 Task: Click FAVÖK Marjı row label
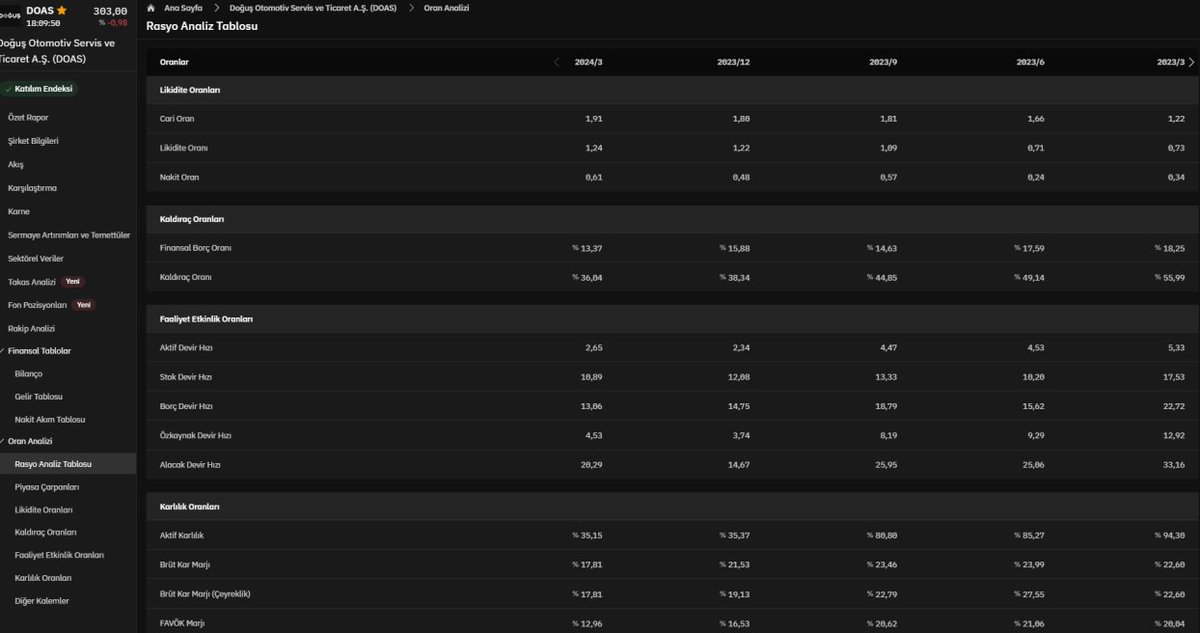tap(183, 623)
